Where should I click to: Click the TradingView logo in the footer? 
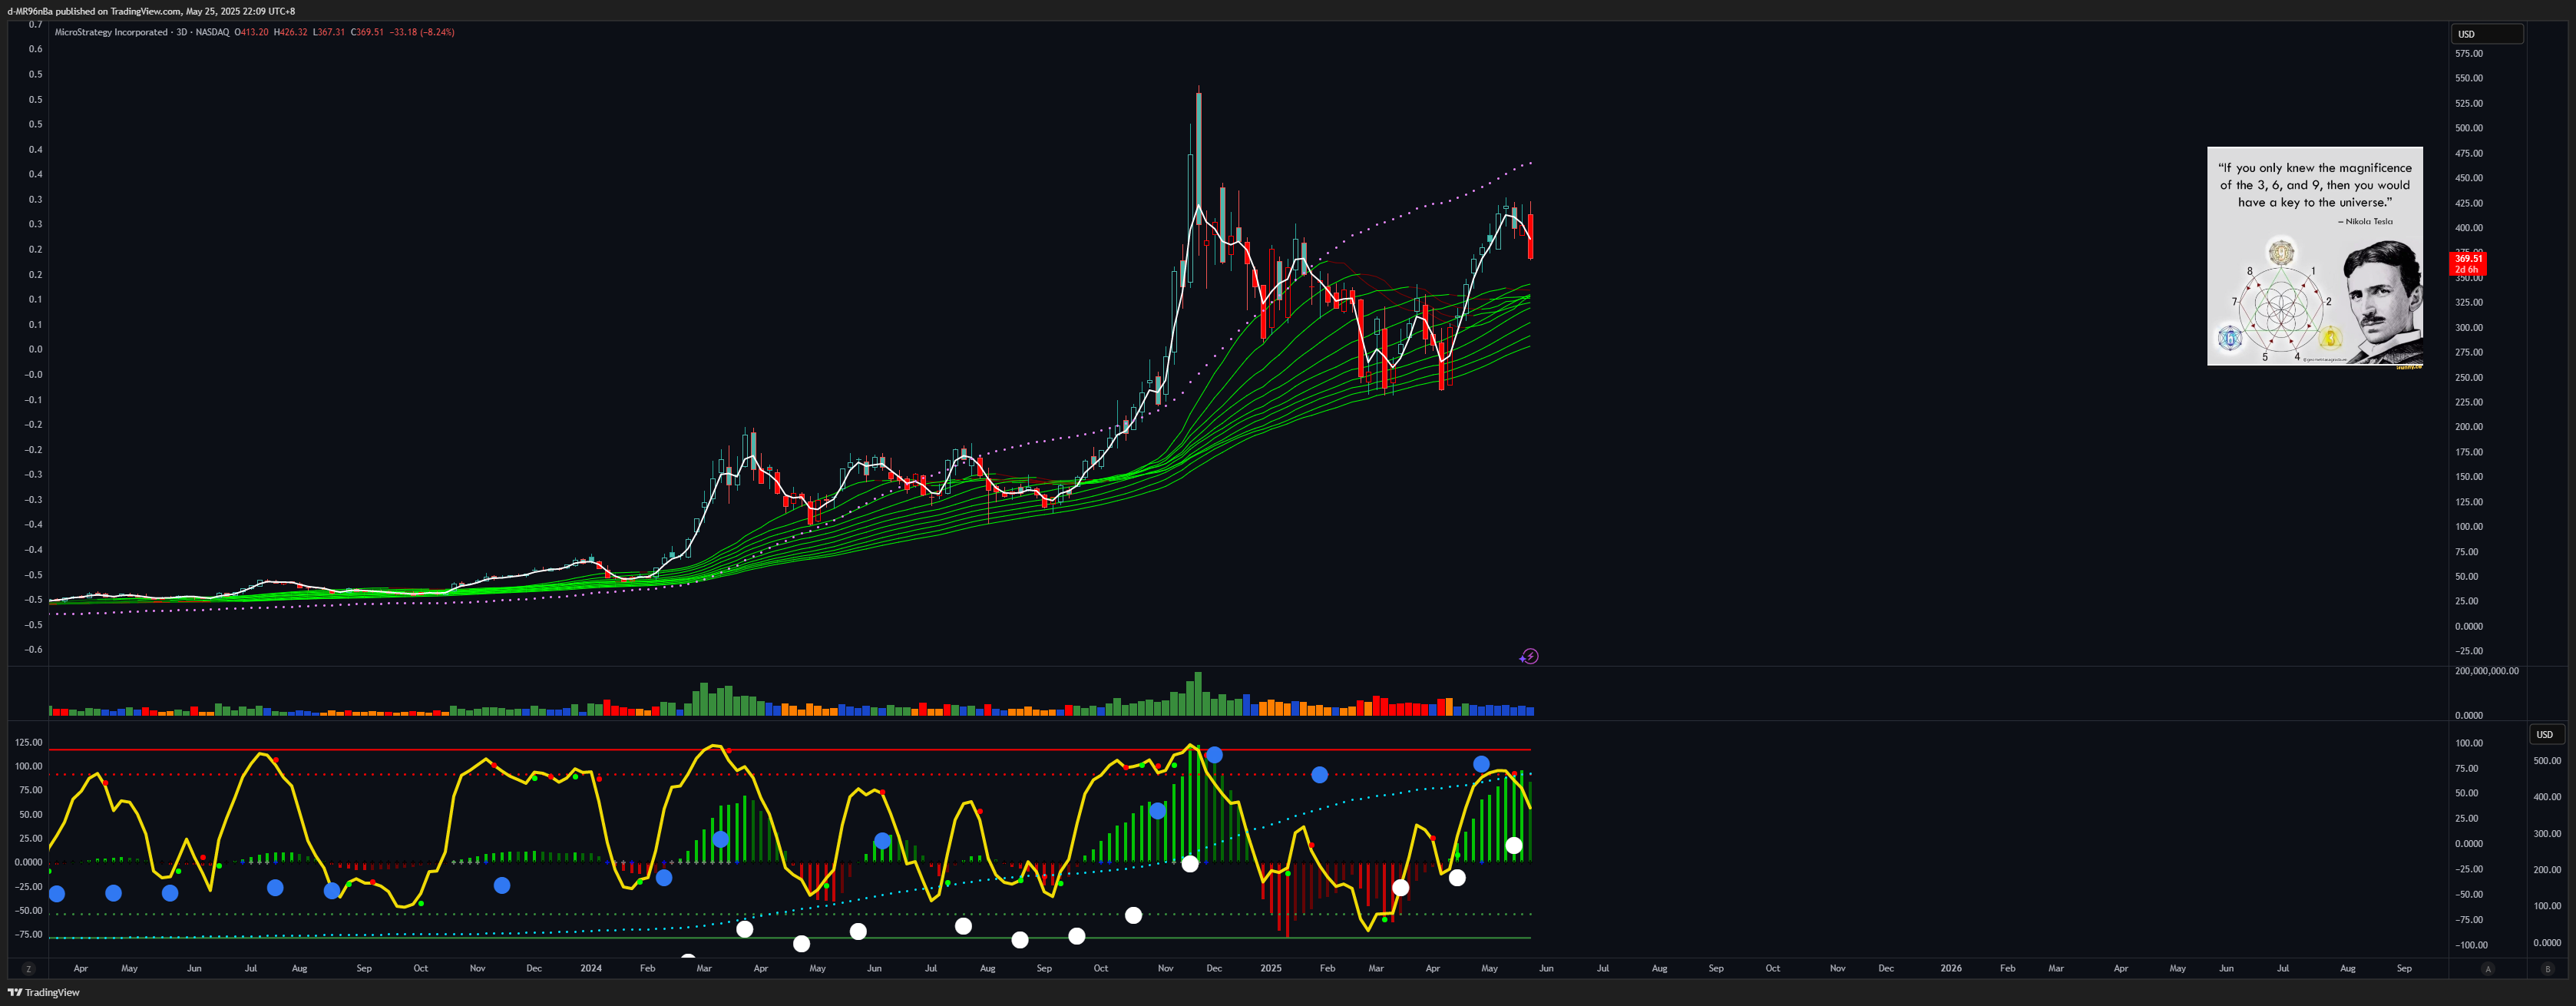click(44, 992)
